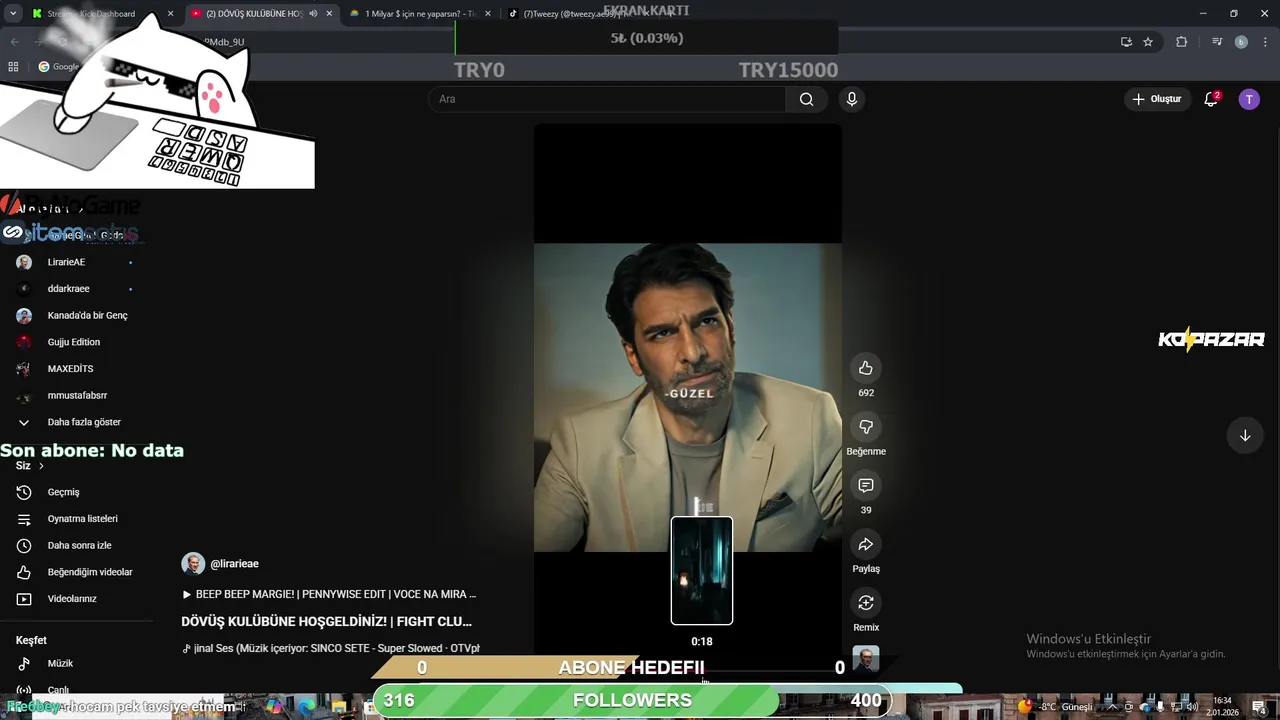Click the Ara search field

point(607,99)
